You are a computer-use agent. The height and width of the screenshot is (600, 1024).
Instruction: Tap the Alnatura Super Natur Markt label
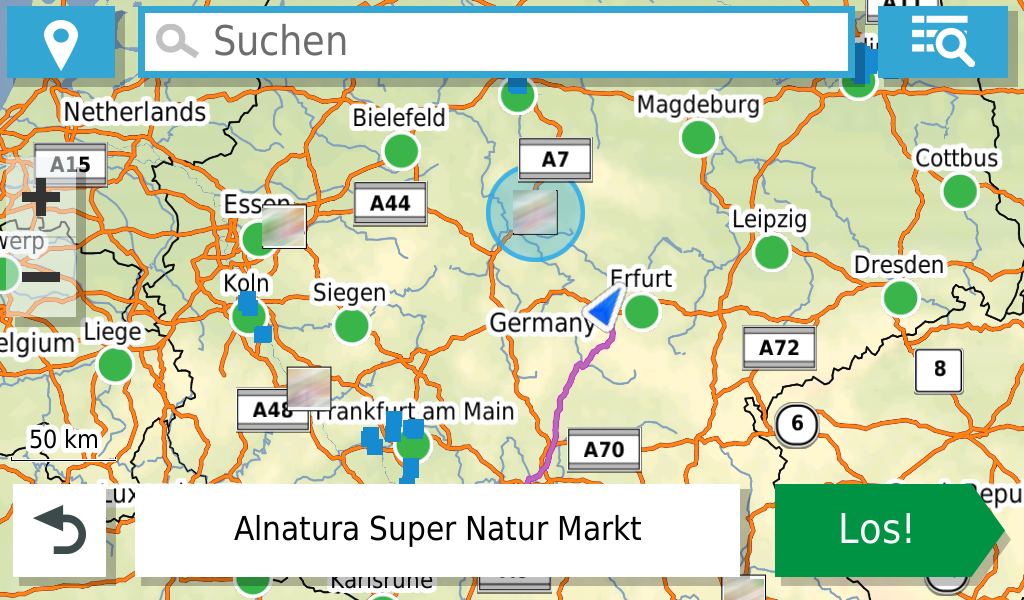point(437,530)
